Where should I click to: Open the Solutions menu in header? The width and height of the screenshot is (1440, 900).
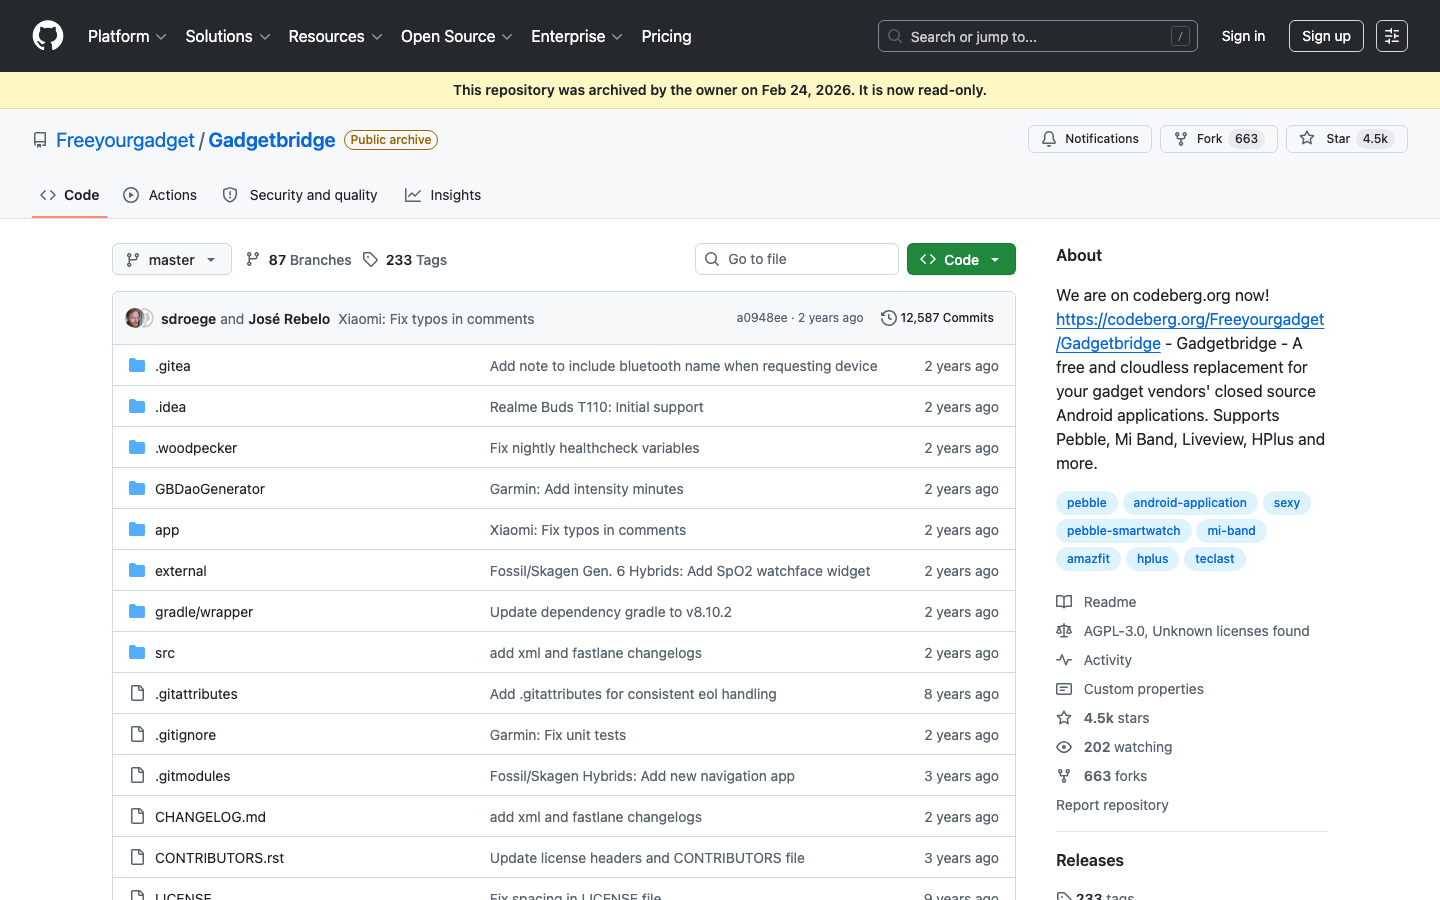(x=228, y=36)
